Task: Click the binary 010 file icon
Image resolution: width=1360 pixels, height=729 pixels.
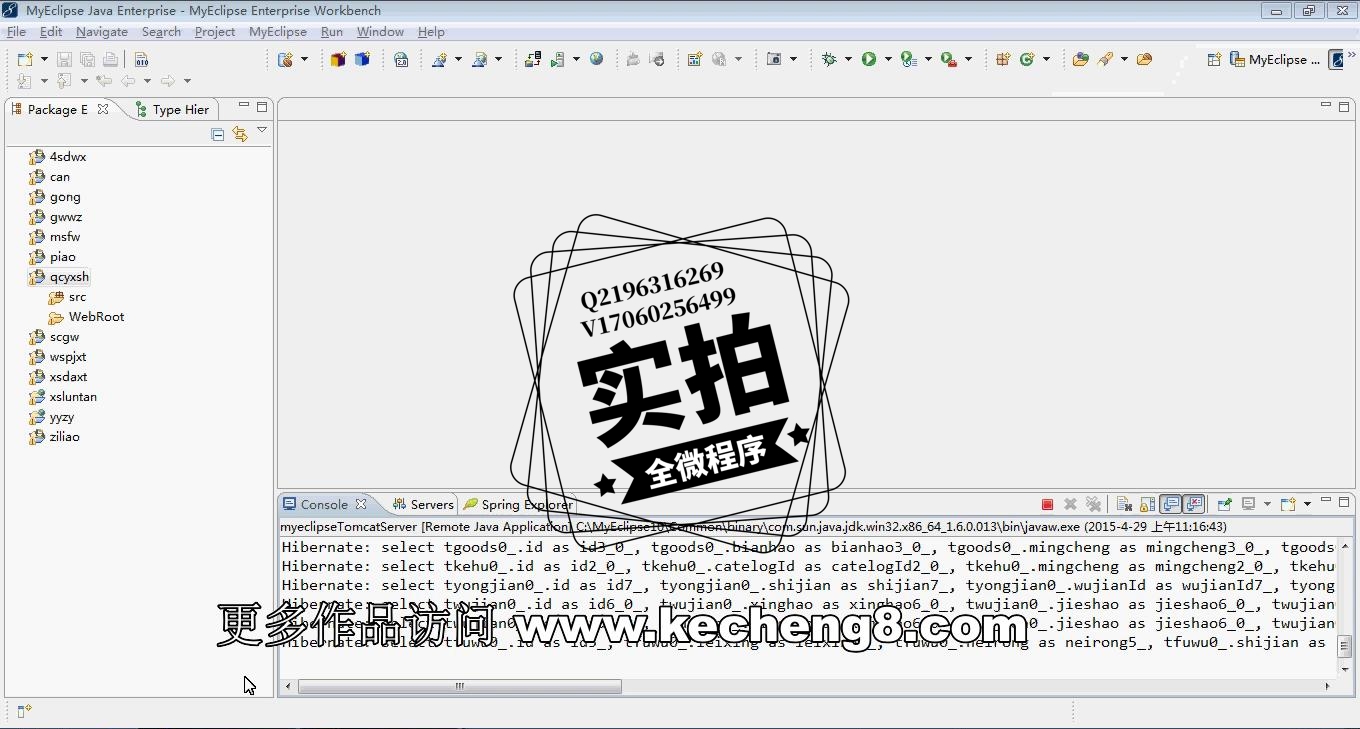Action: coord(141,60)
